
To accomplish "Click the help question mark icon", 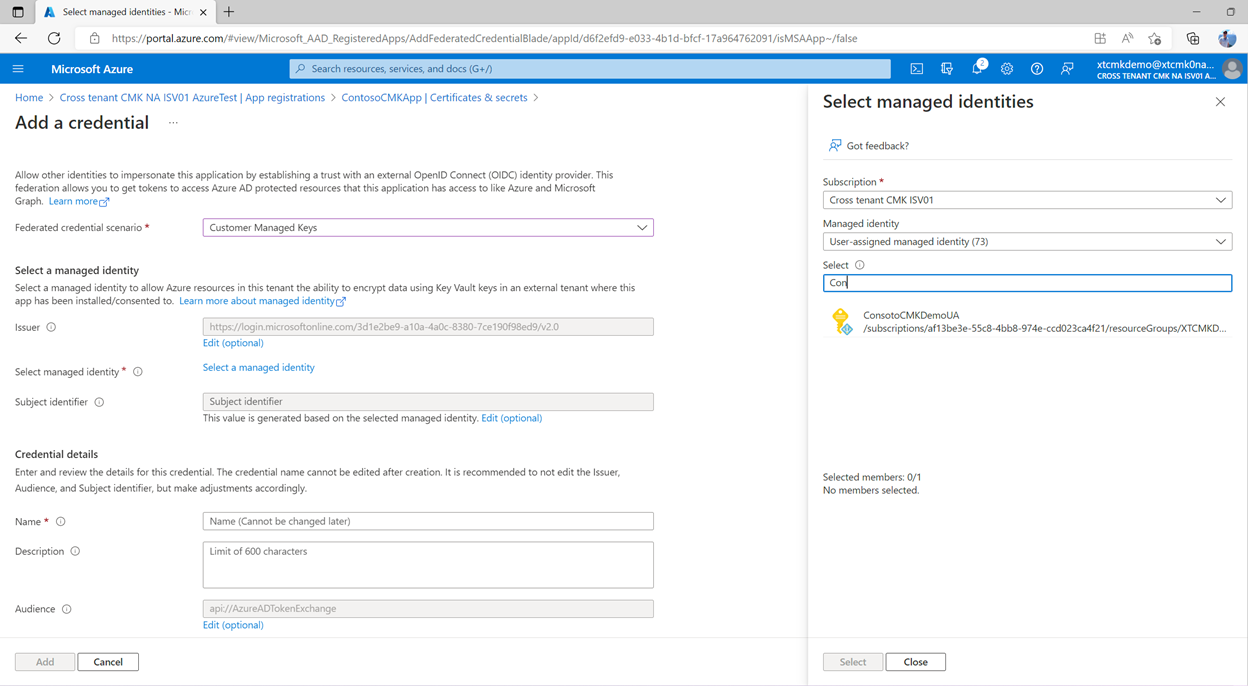I will (x=1037, y=69).
